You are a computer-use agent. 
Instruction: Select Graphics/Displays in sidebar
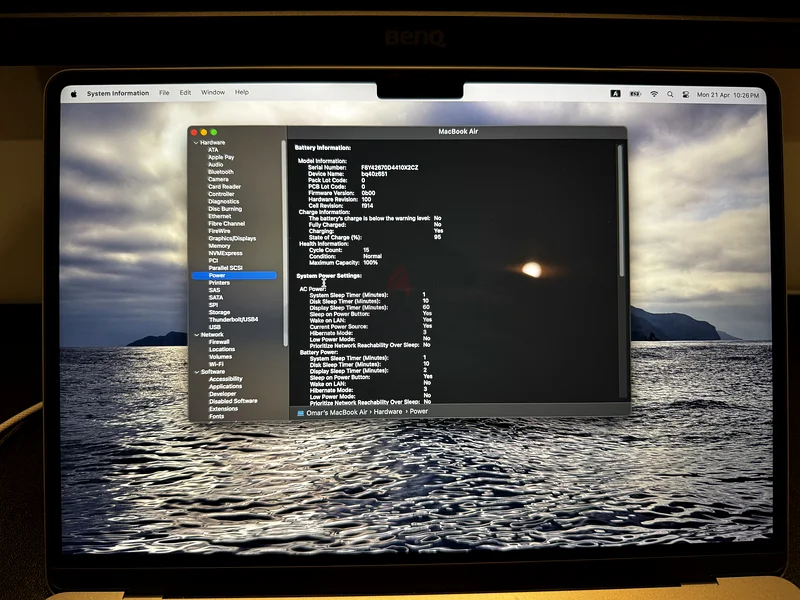point(232,238)
